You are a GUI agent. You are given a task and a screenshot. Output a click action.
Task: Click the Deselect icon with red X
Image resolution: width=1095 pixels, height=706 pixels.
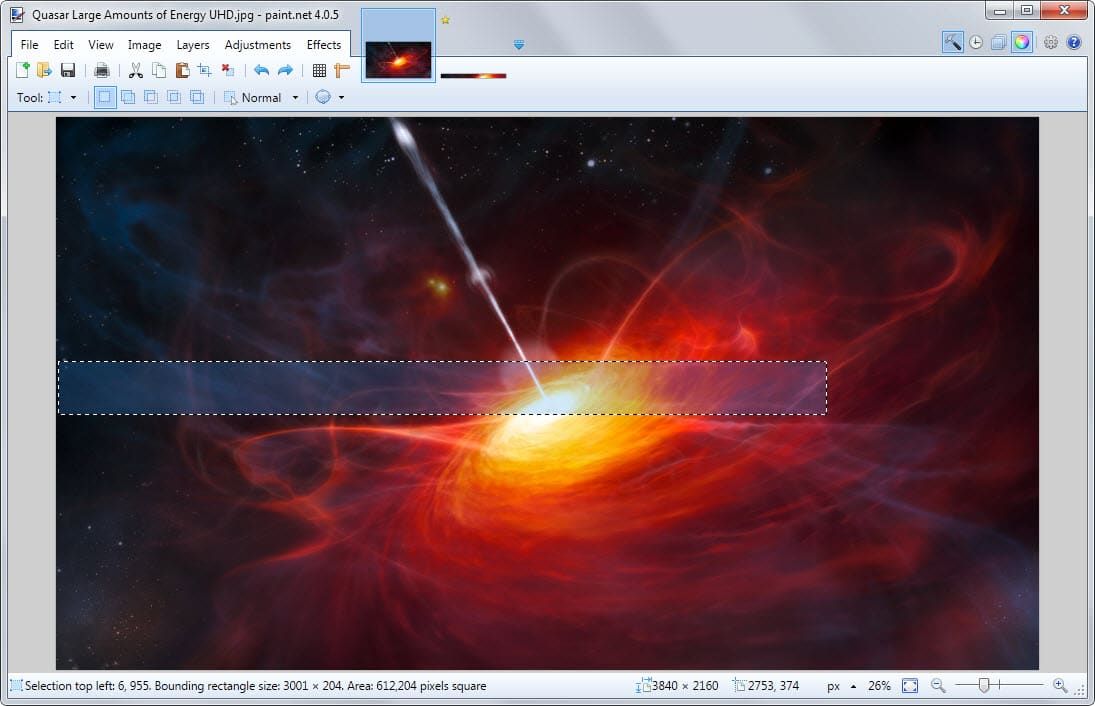(x=228, y=70)
